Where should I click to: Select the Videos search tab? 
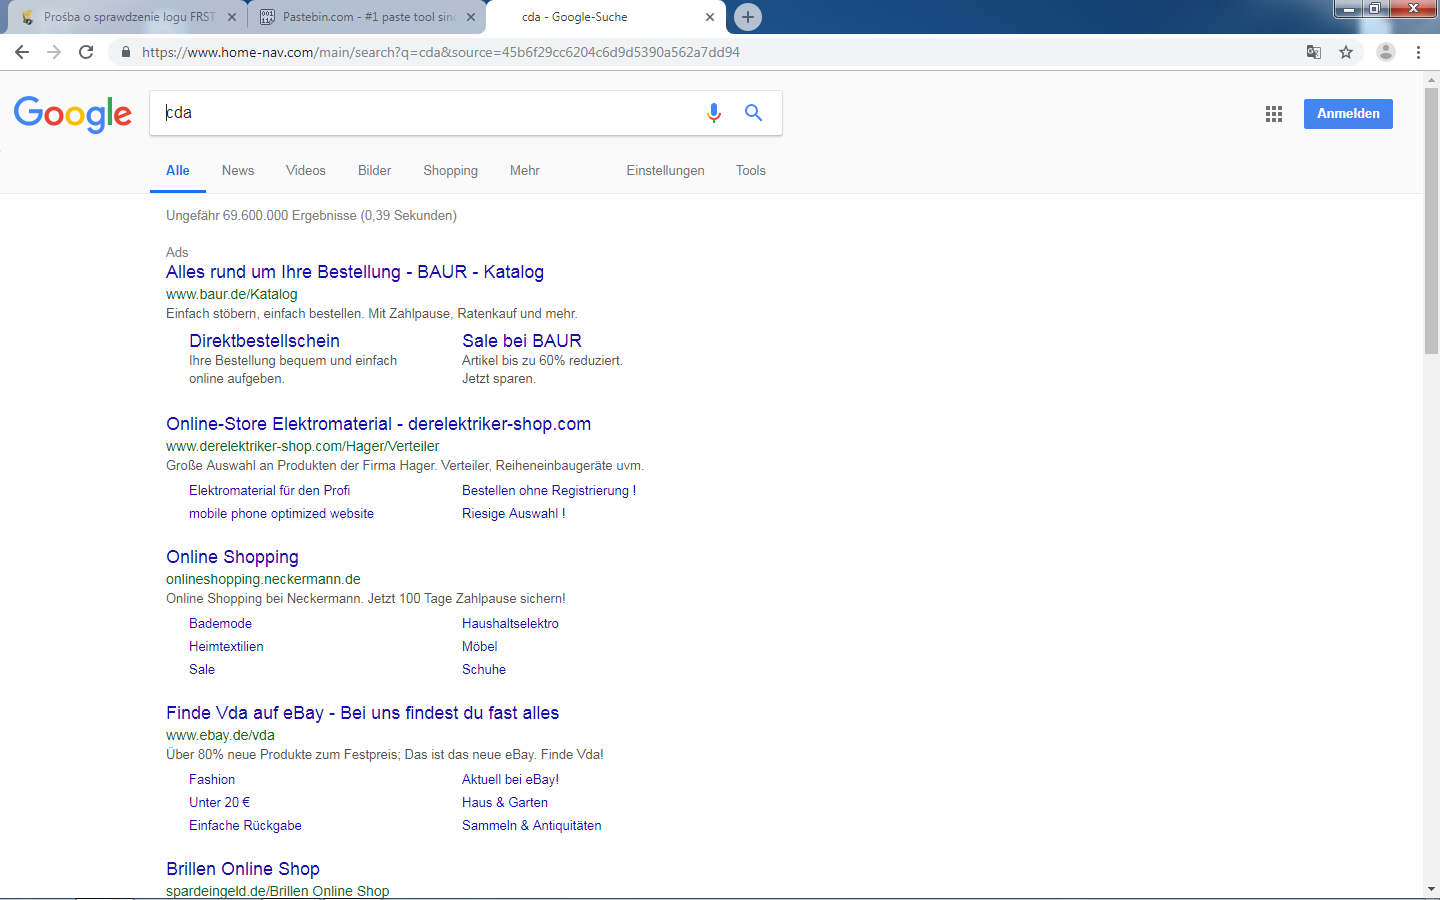pyautogui.click(x=306, y=170)
